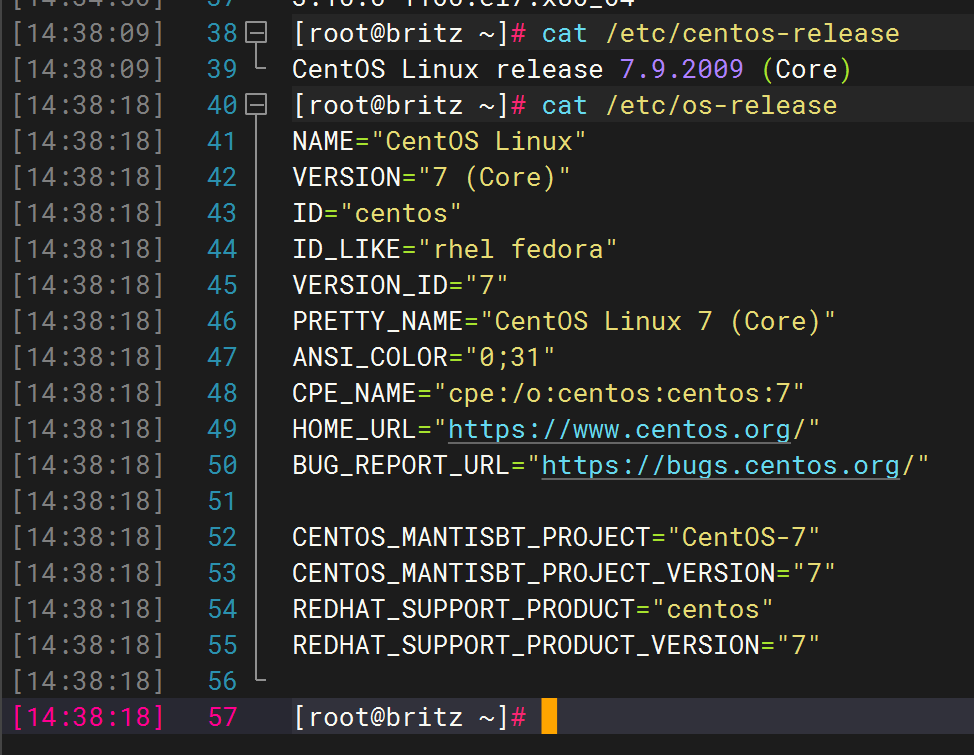974x755 pixels.
Task: Click the [14:38:18] timestamp on line 40
Action: pyautogui.click(x=88, y=105)
